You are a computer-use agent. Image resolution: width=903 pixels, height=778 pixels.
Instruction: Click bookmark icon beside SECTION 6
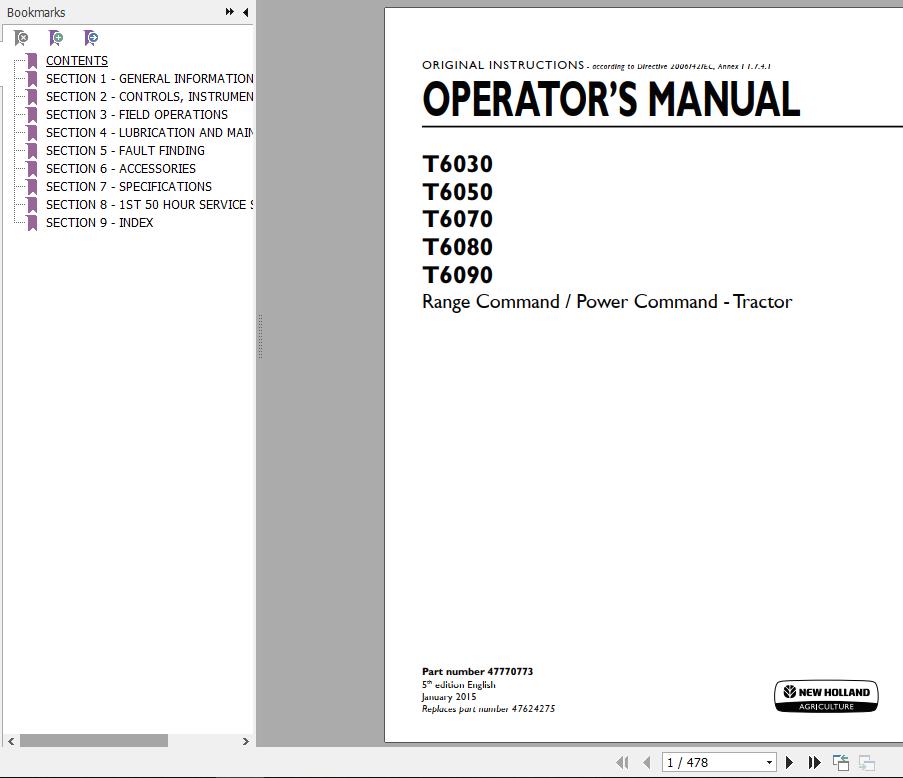click(x=32, y=169)
